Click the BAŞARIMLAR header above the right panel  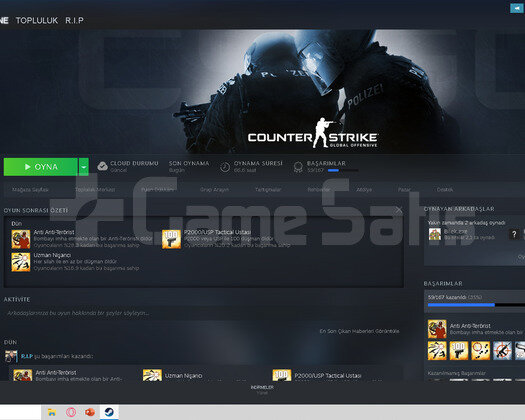[443, 284]
